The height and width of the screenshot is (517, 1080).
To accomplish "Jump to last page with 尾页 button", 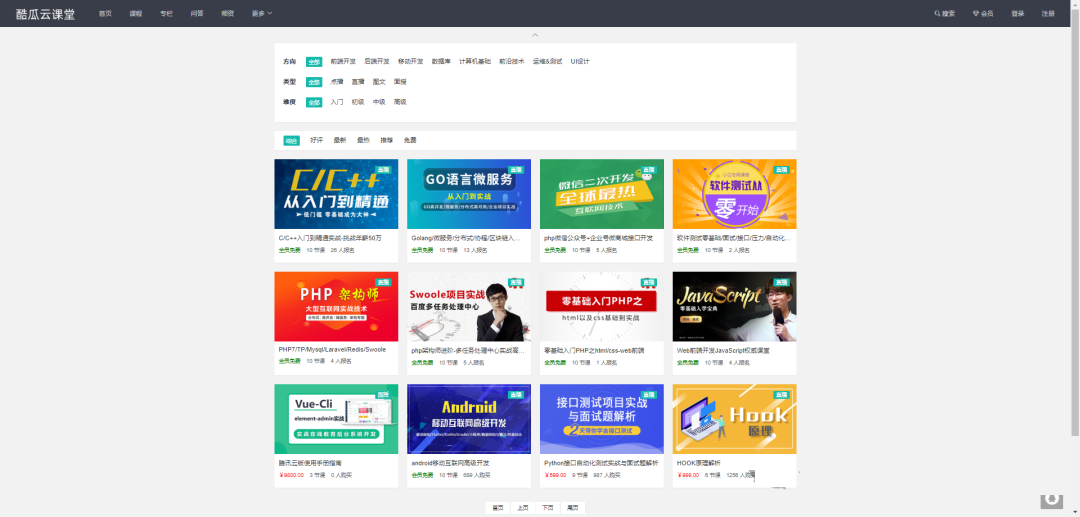I will 573,508.
